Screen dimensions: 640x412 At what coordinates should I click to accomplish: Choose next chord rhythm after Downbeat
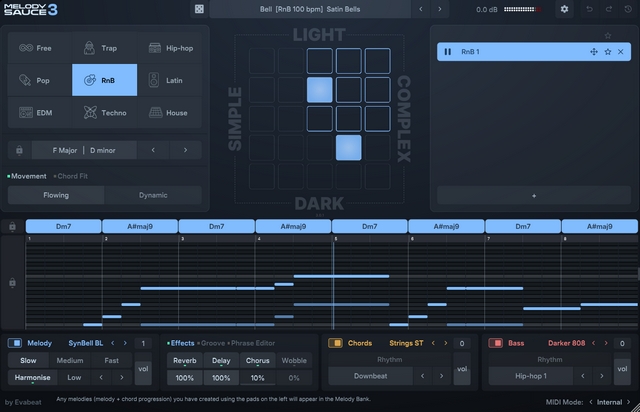441,376
